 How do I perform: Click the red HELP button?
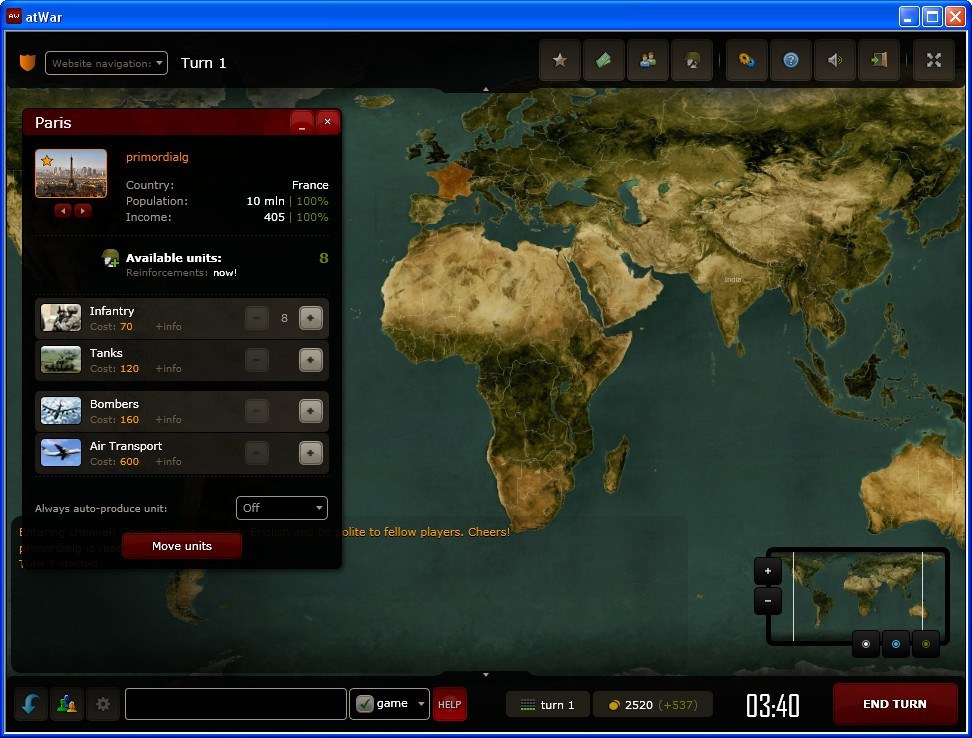(x=449, y=705)
